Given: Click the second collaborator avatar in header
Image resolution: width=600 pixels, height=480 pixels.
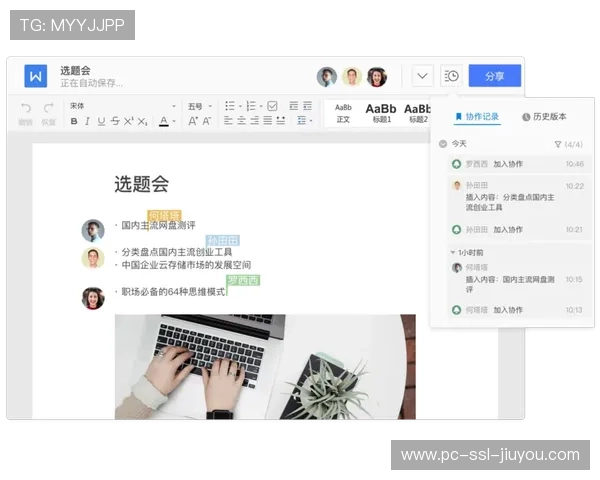Looking at the screenshot, I should tap(352, 77).
